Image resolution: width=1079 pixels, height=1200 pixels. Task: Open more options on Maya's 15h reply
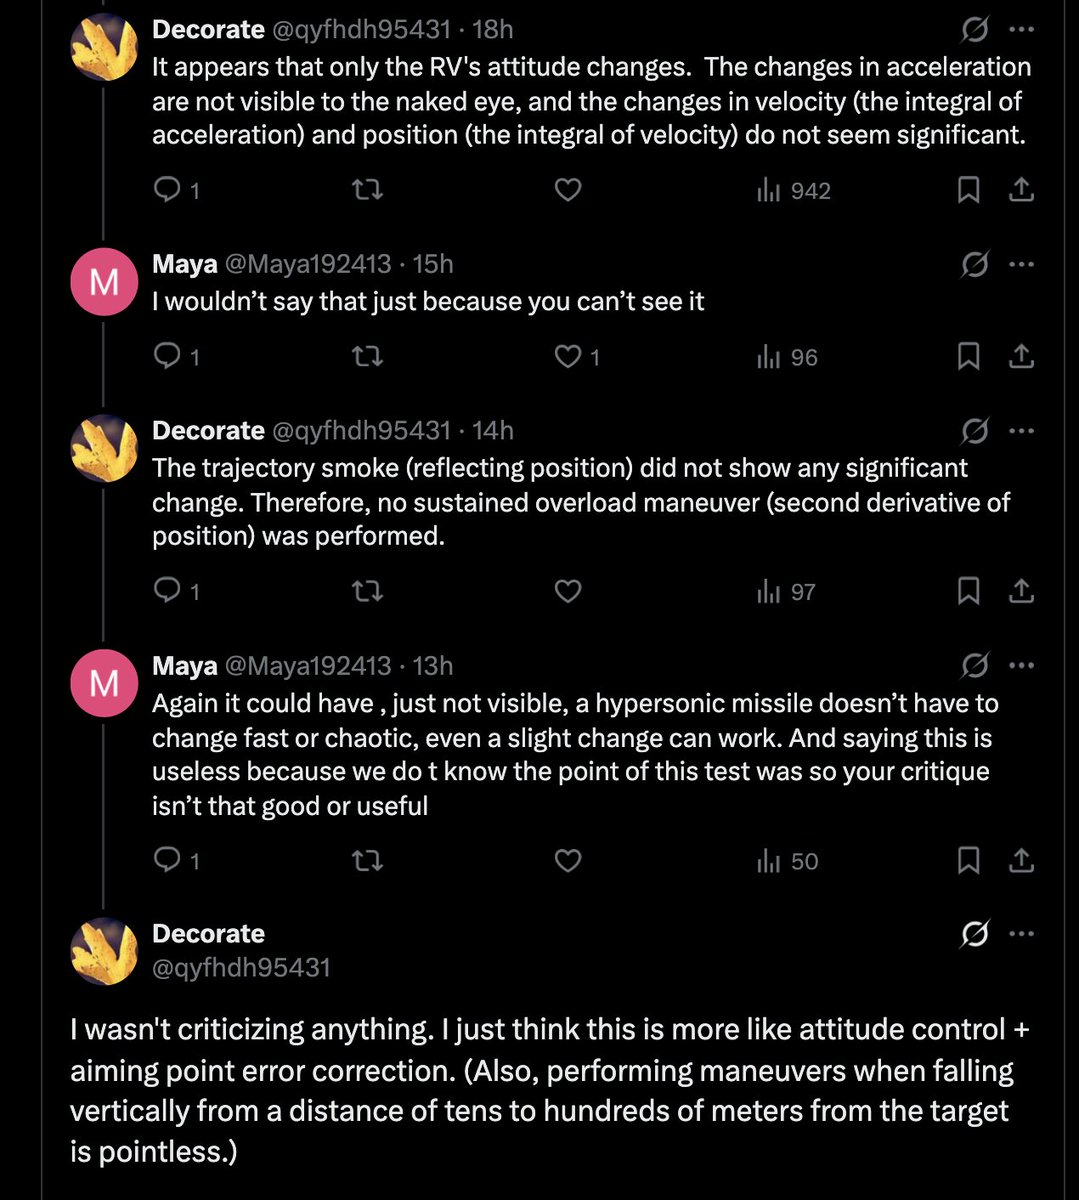(x=1021, y=264)
